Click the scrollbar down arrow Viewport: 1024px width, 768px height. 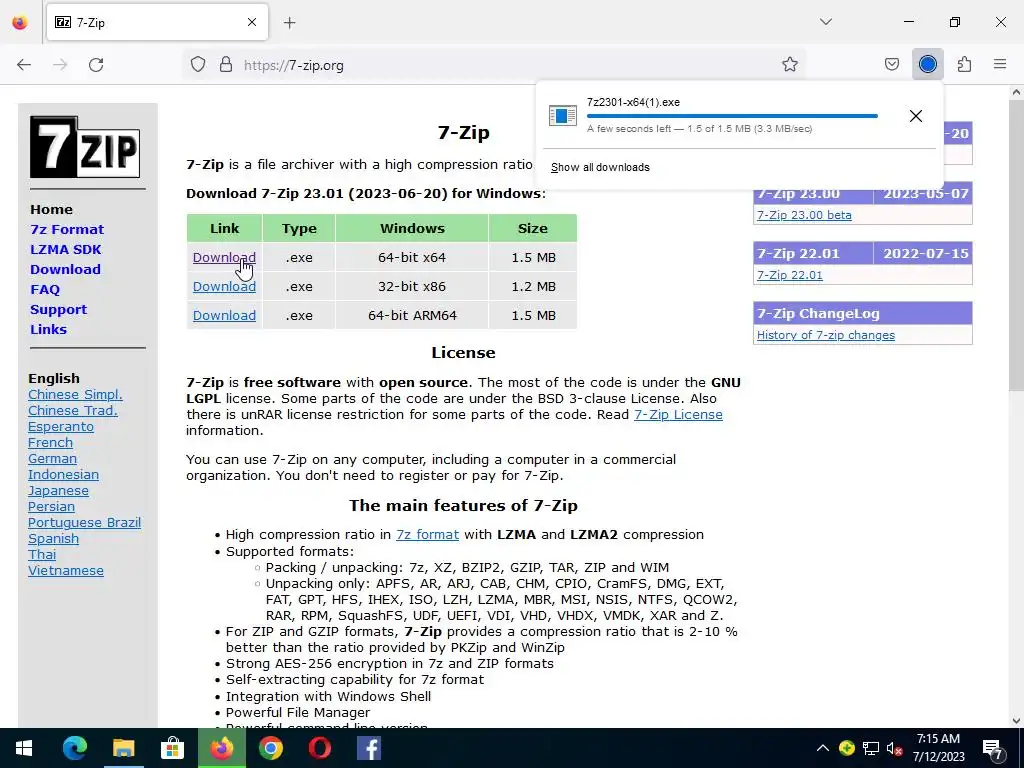(1016, 721)
